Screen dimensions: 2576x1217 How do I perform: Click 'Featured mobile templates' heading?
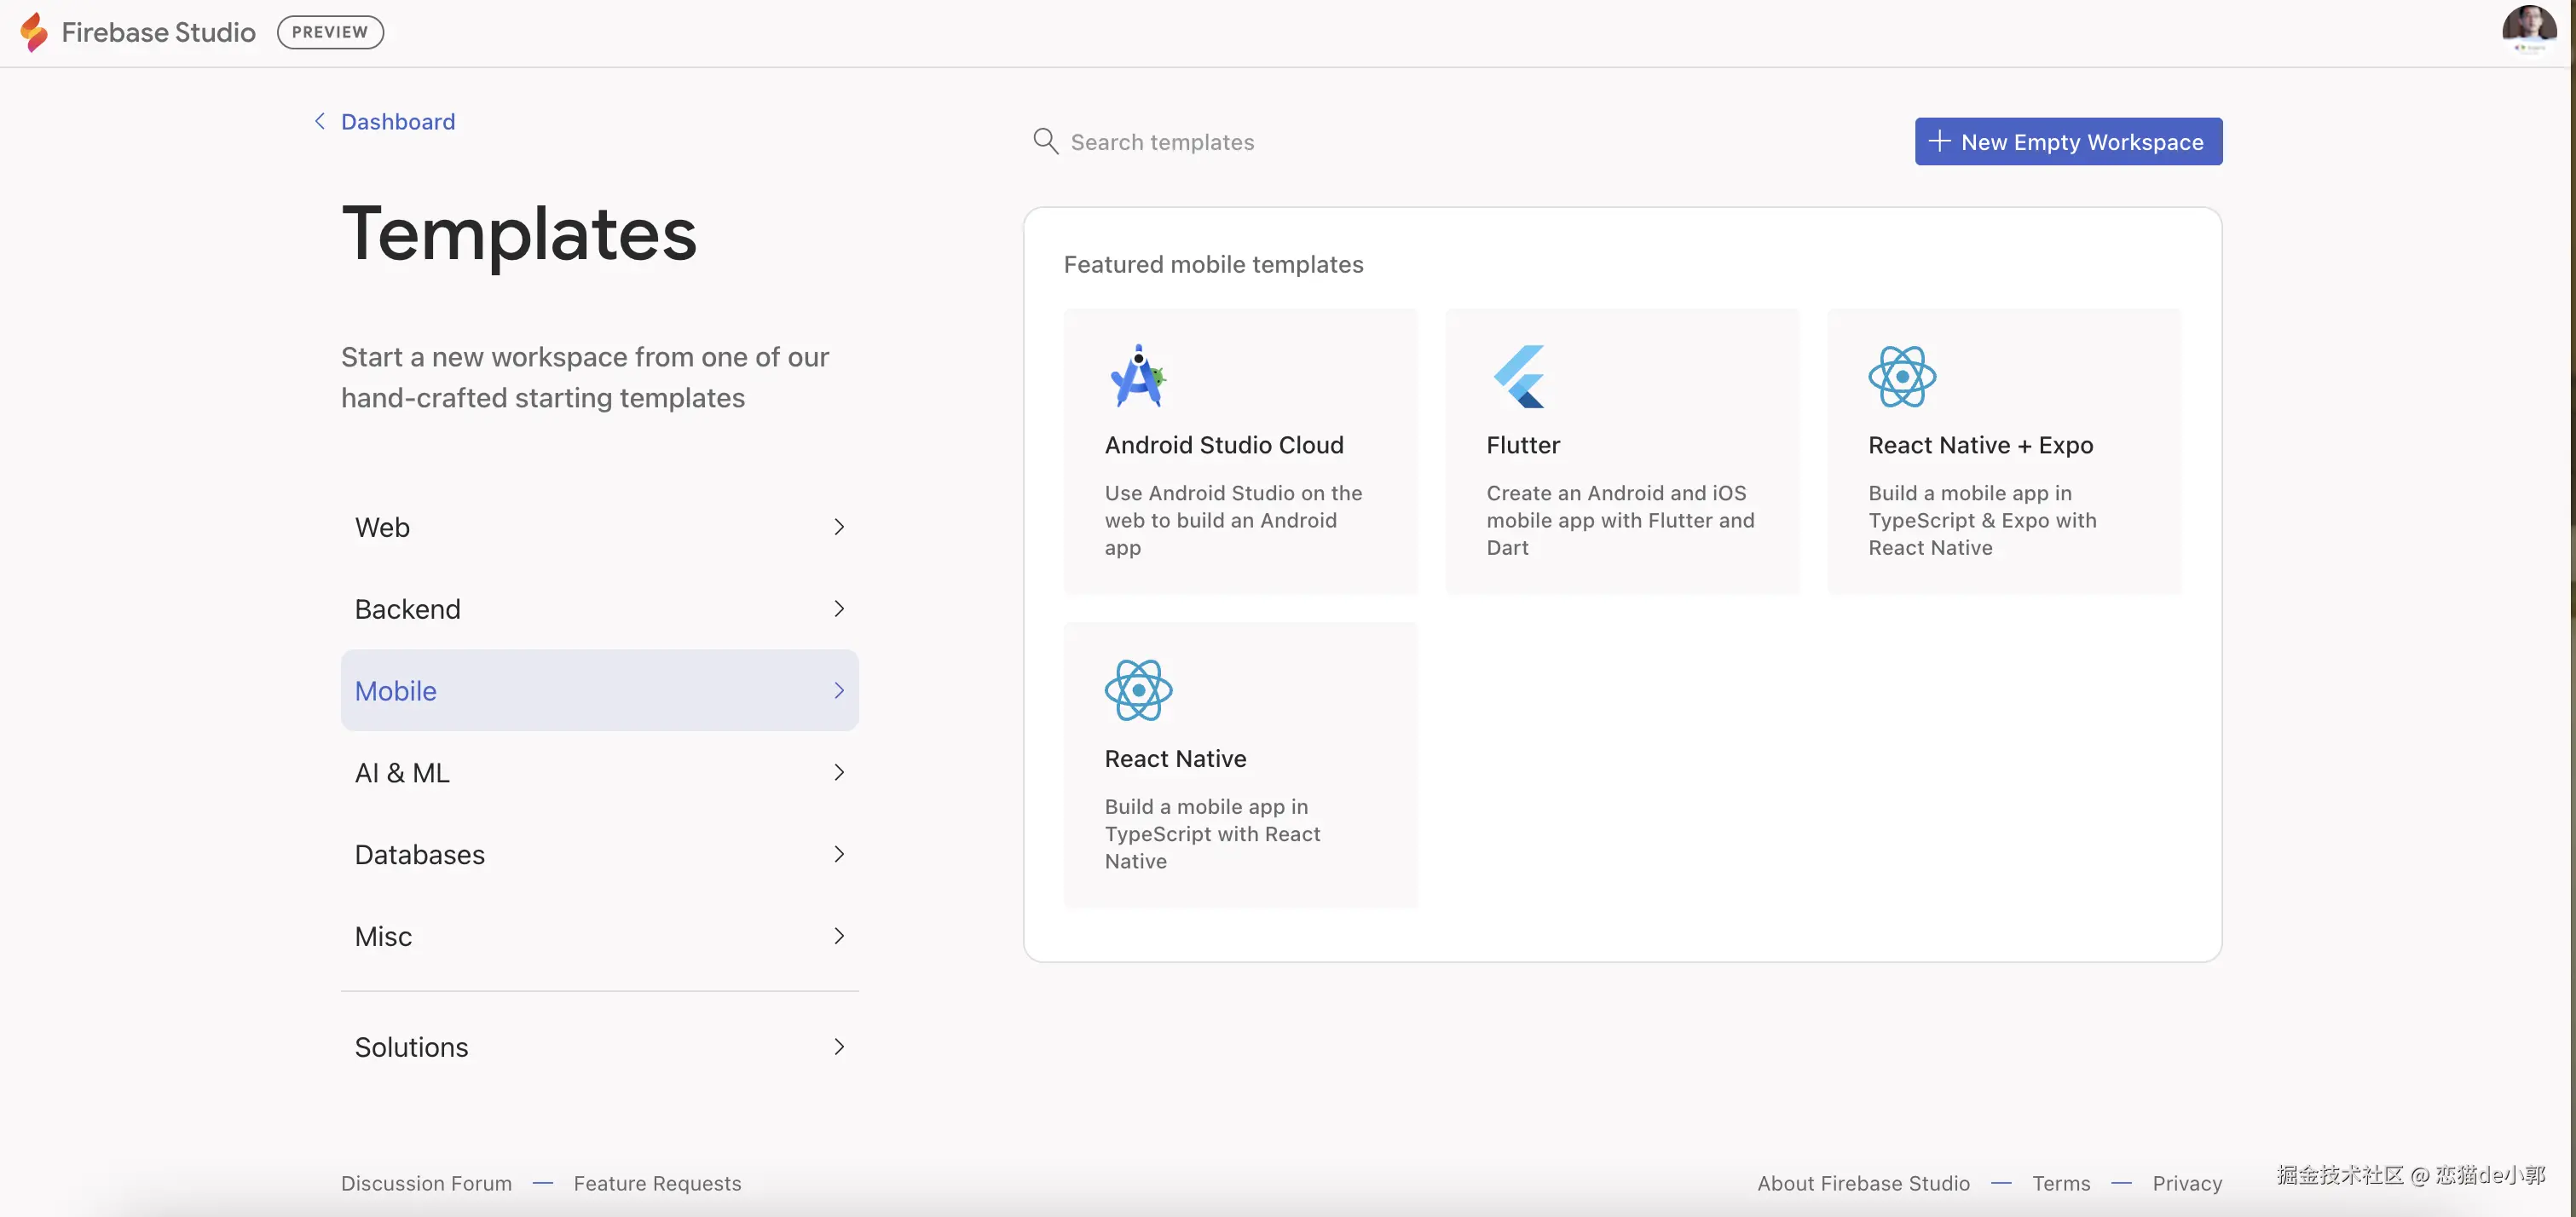click(1213, 264)
